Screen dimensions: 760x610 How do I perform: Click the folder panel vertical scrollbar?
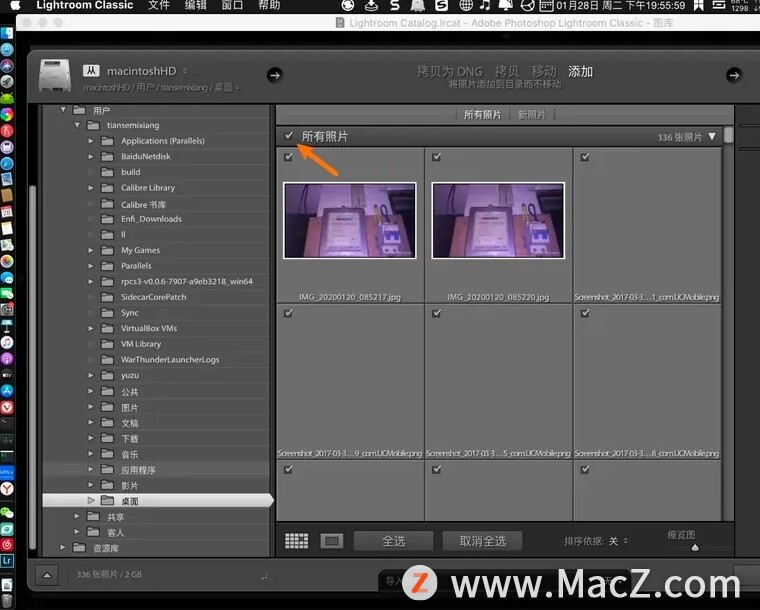click(x=33, y=368)
